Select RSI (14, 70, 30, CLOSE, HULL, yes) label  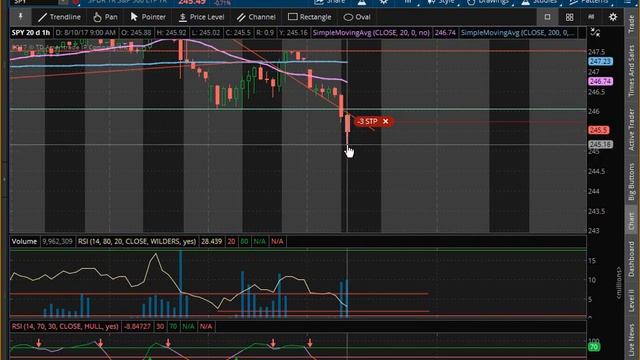65,326
